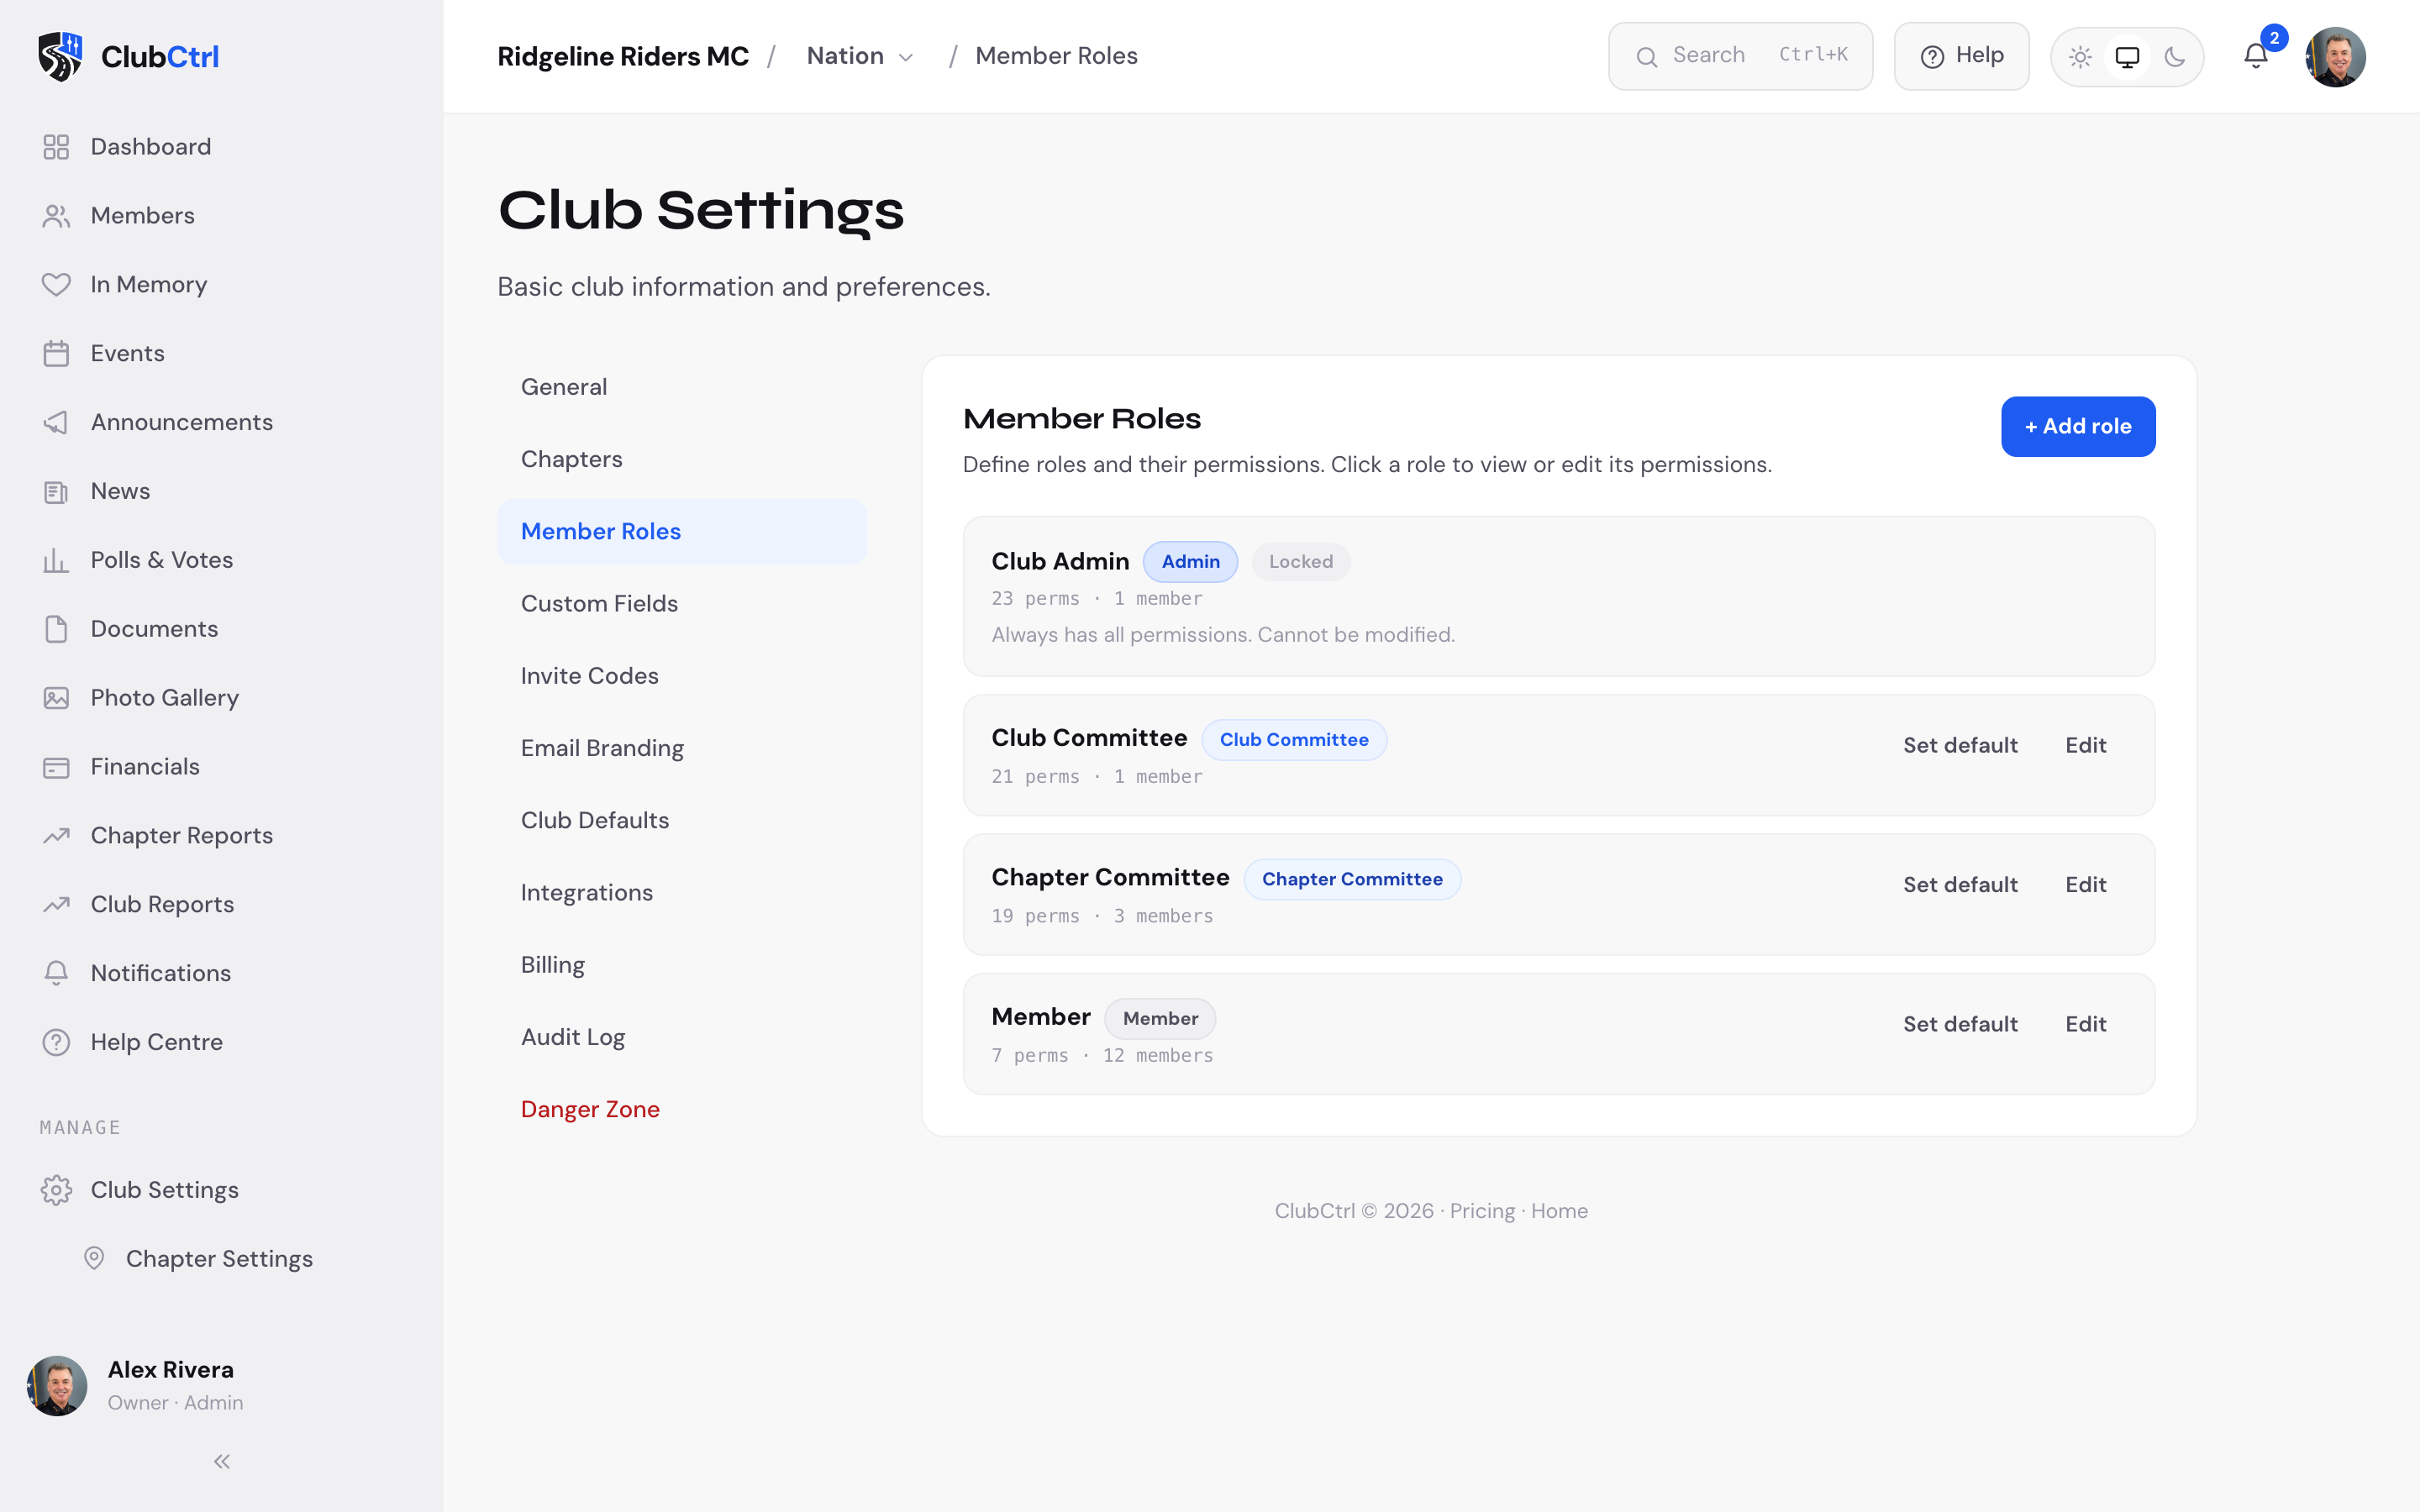This screenshot has width=2420, height=1512.
Task: Click the Chapter Reports trend icon
Action: click(56, 836)
